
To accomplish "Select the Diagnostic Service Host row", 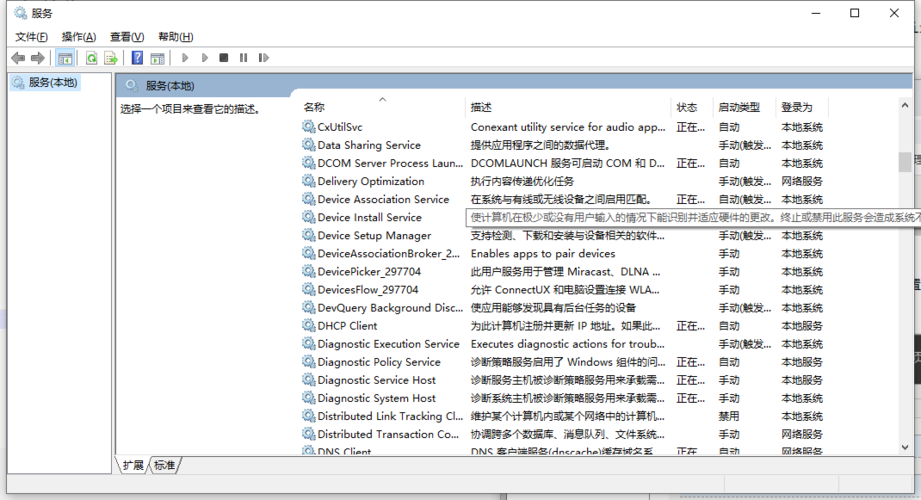I will tap(563, 380).
